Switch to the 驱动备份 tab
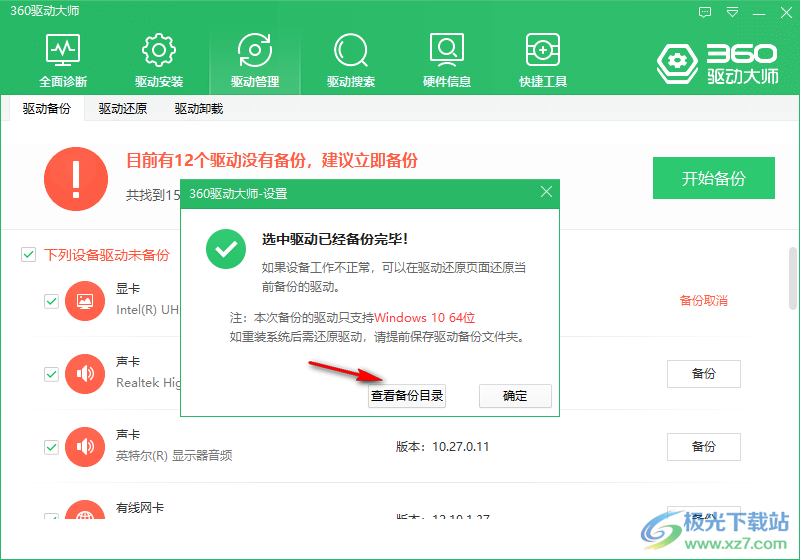Viewport: 800px width, 560px height. [46, 109]
